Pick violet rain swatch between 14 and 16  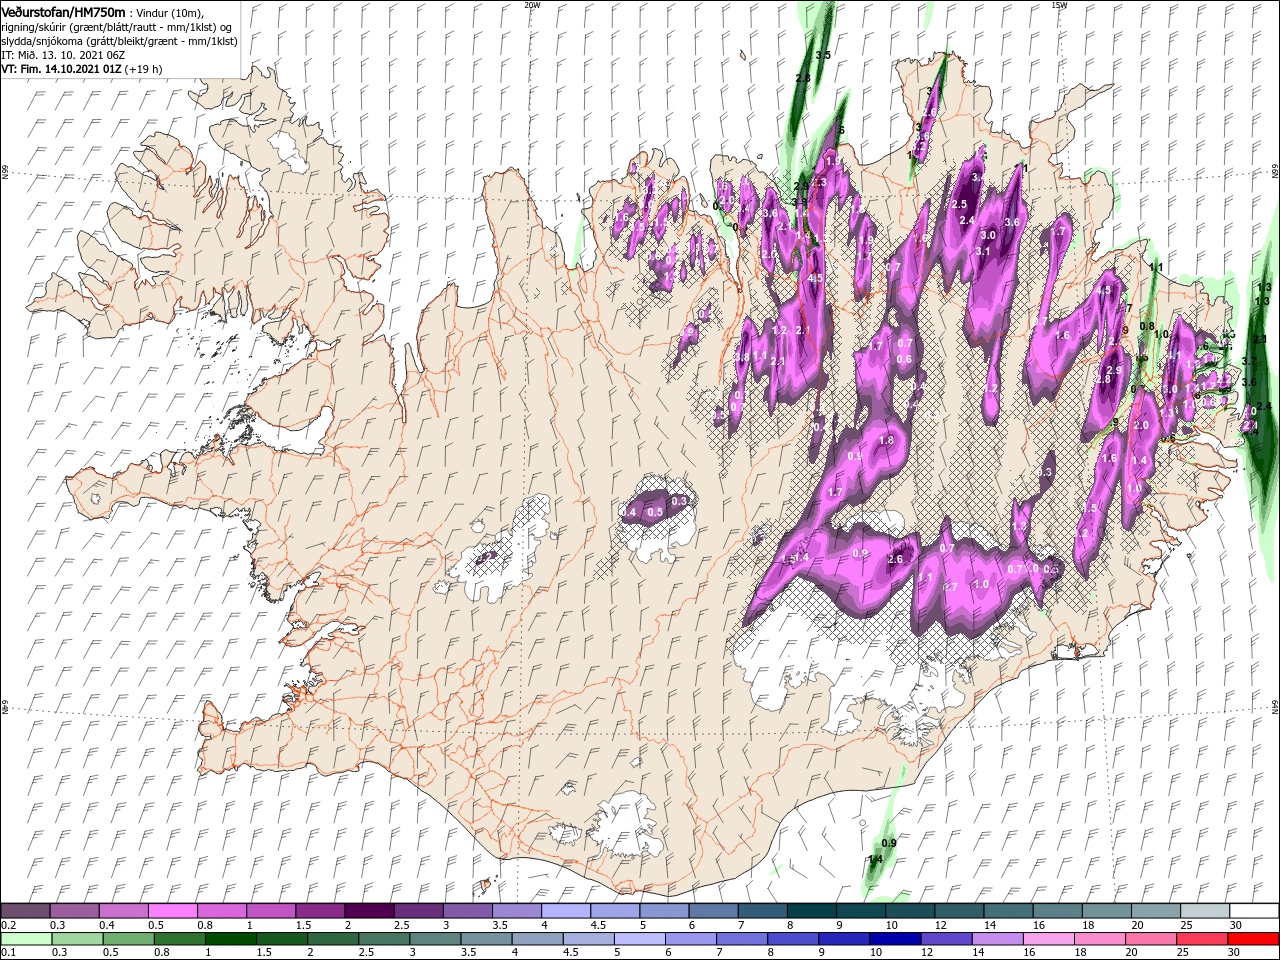(x=999, y=939)
